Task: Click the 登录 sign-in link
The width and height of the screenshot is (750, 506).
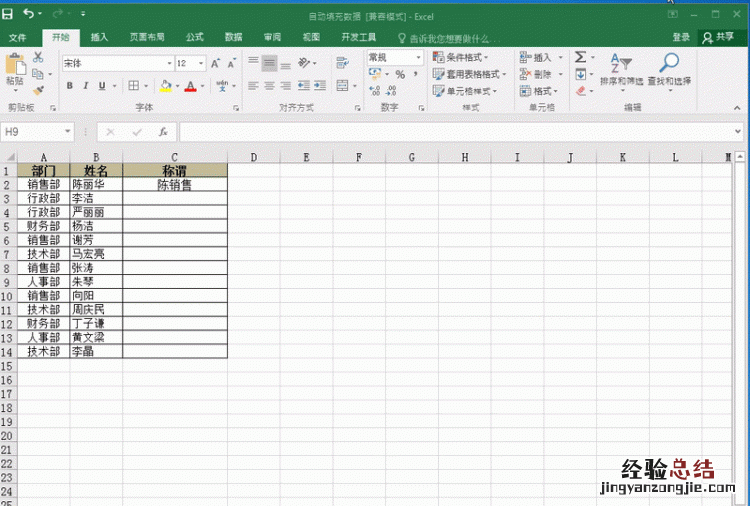Action: coord(681,37)
